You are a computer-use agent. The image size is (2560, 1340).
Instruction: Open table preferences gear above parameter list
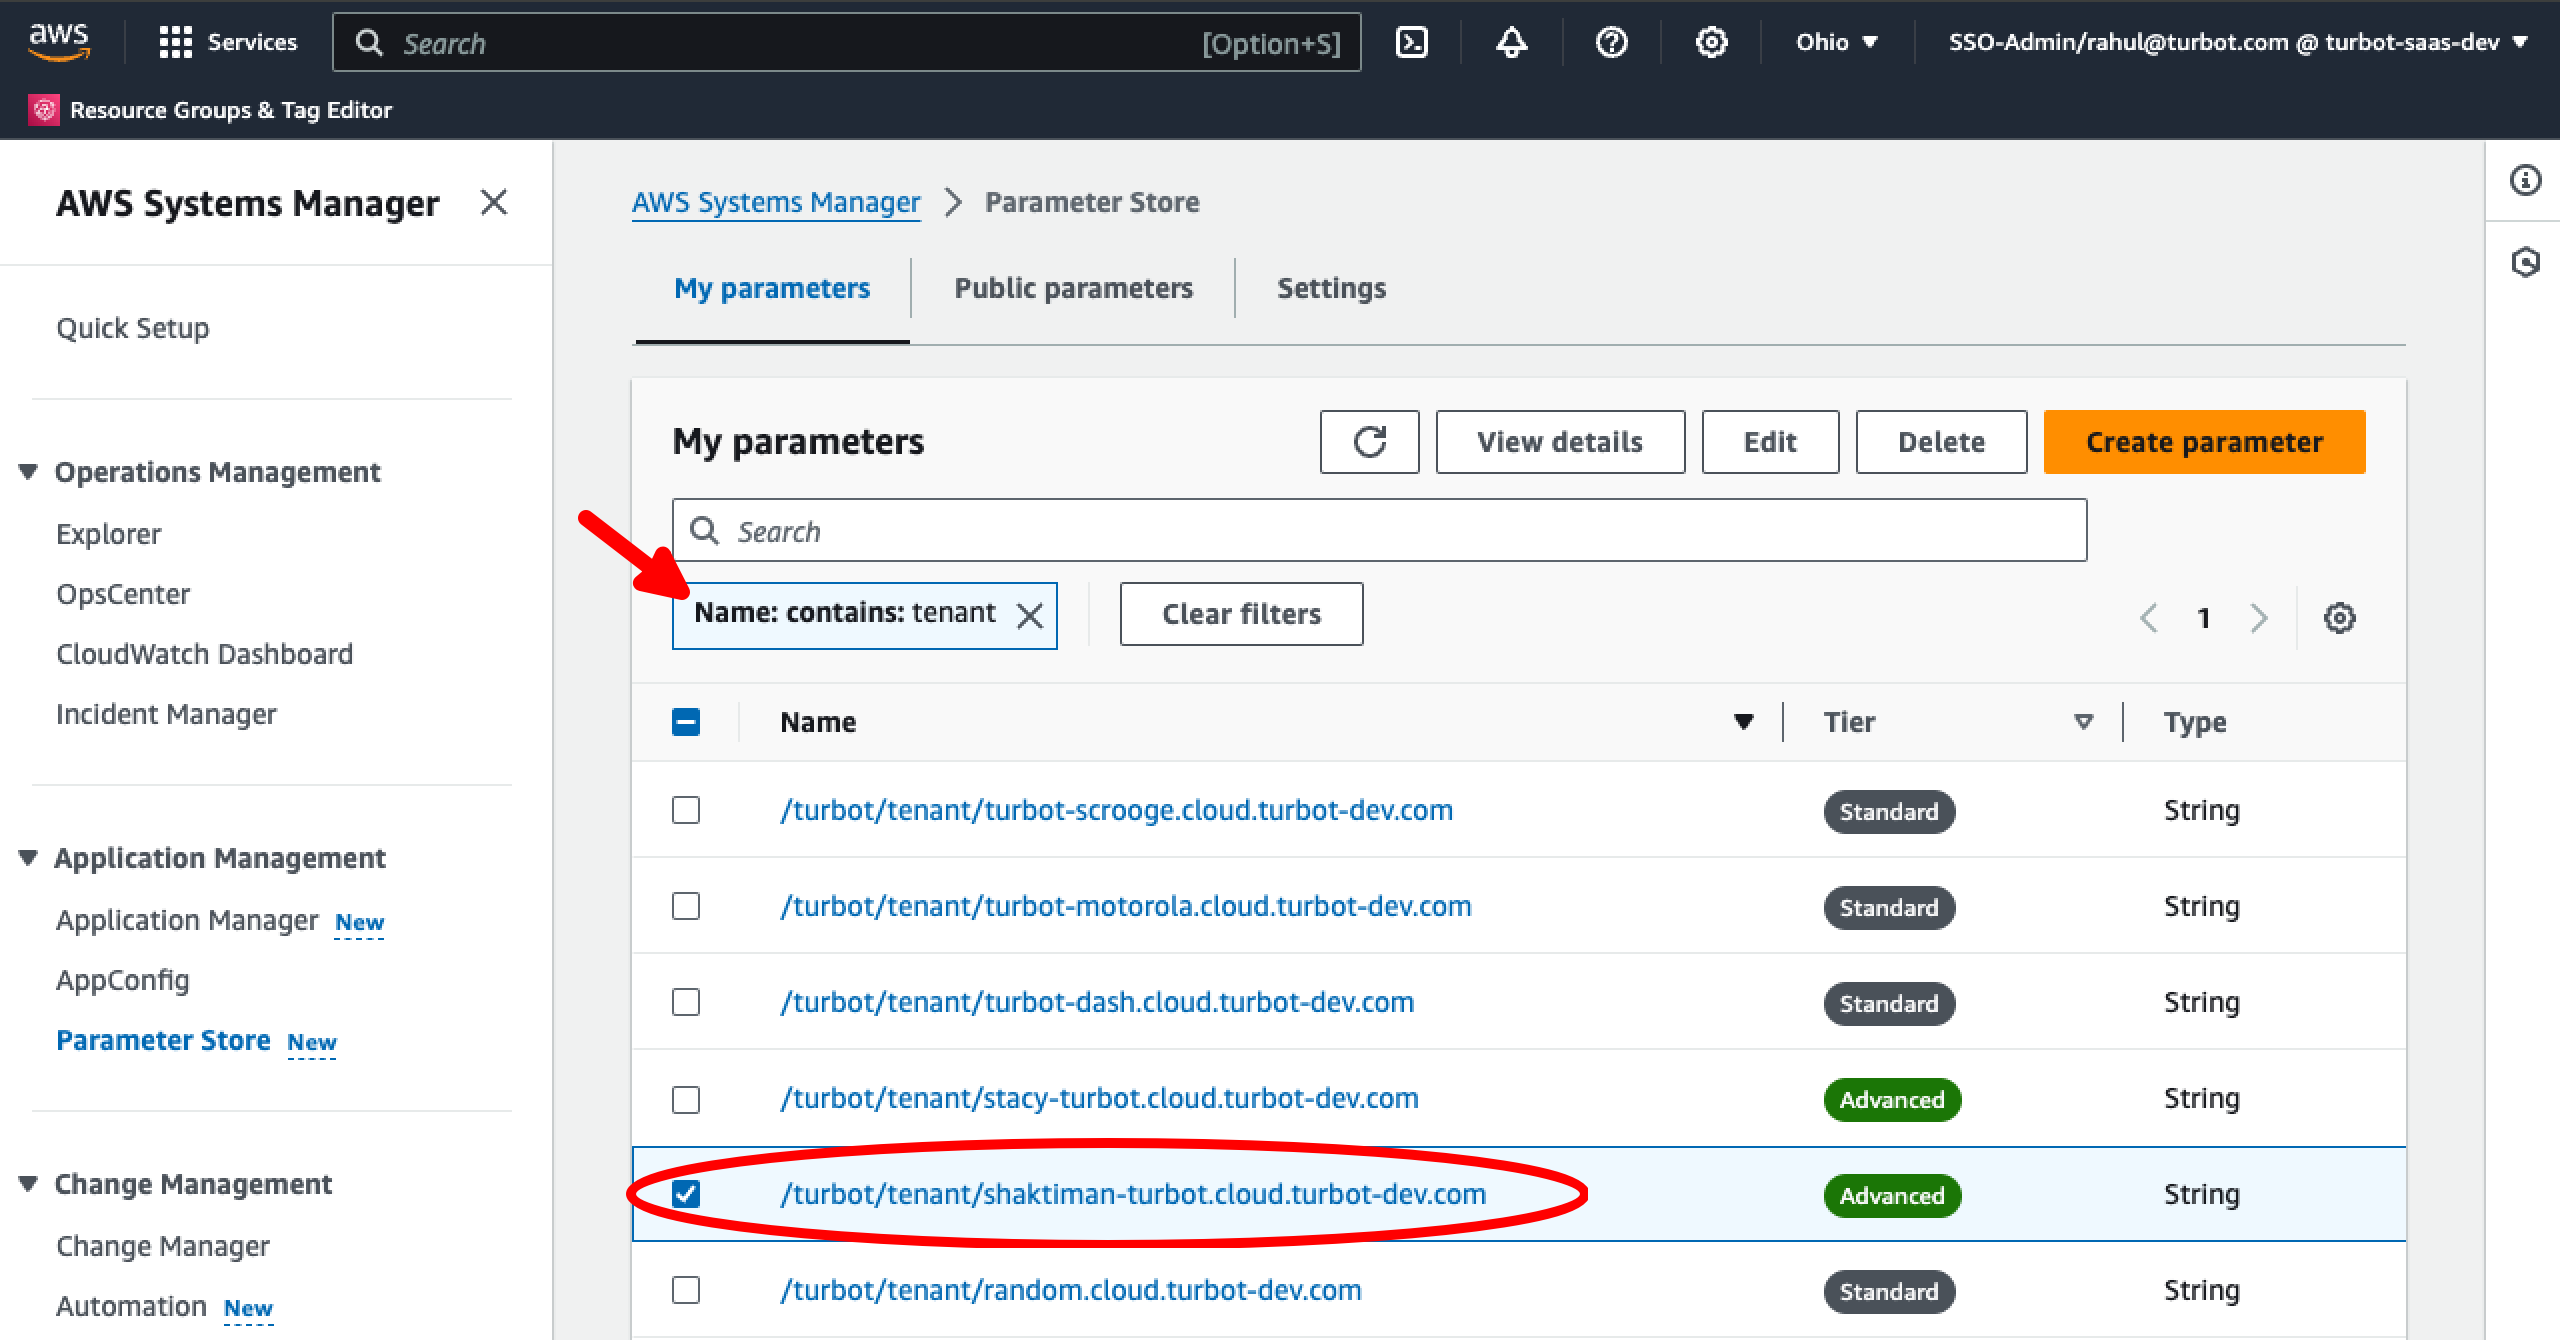[2339, 618]
